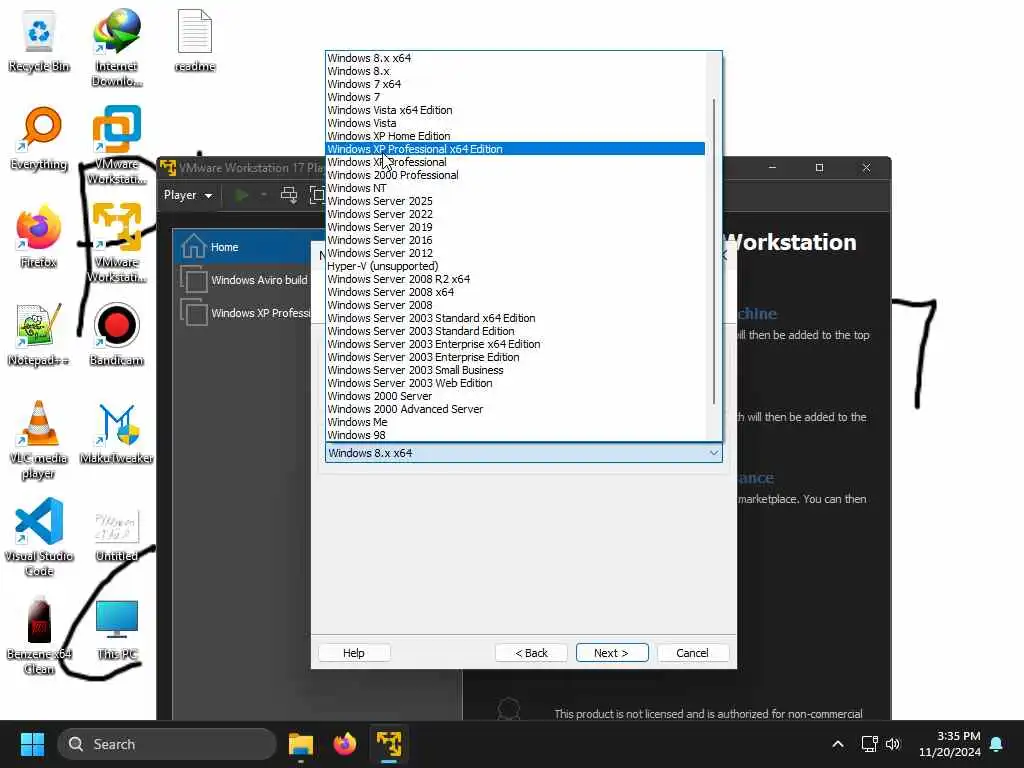This screenshot has width=1024, height=768.
Task: Choose Windows Server 2003 Small Business
Action: coord(515,370)
